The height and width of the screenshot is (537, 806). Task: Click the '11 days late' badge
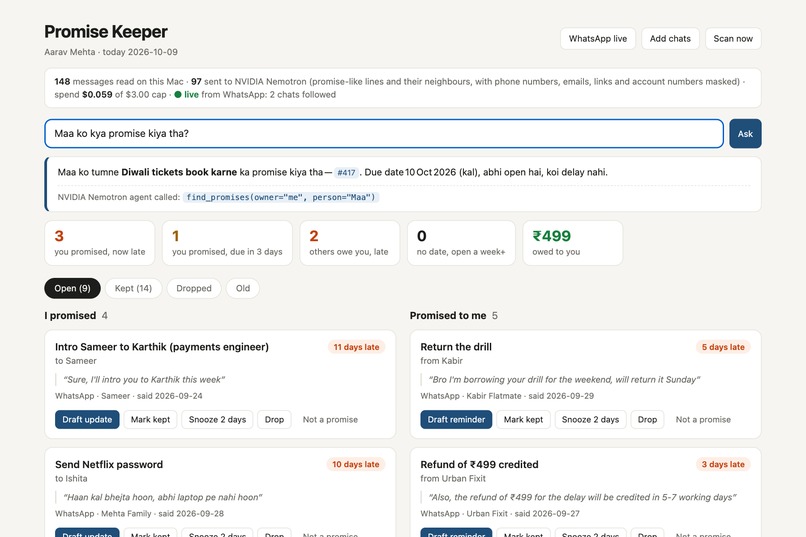coord(356,347)
